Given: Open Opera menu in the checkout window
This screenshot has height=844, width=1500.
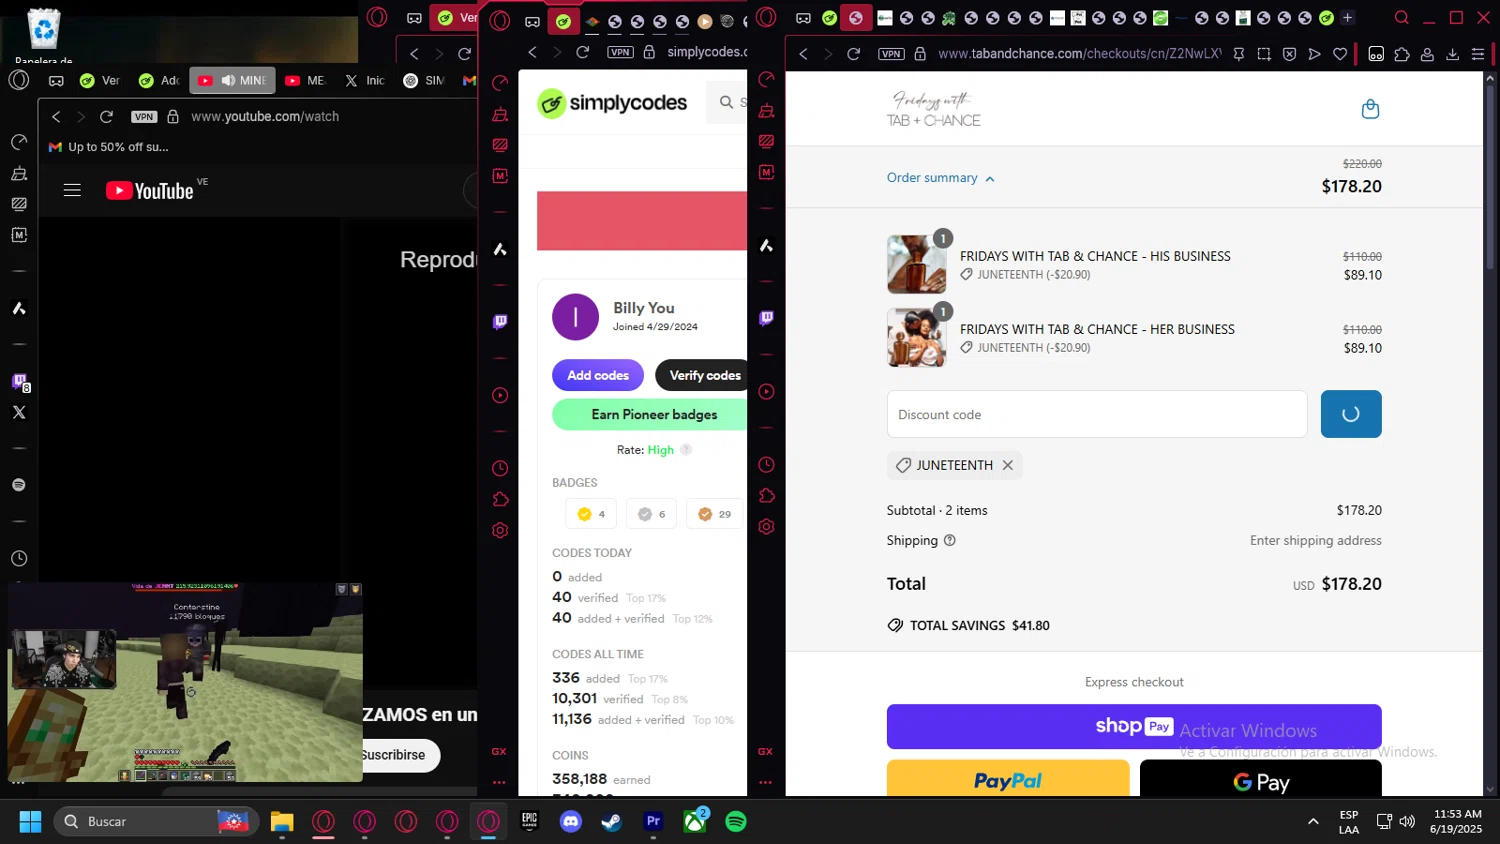Looking at the screenshot, I should click(x=767, y=18).
